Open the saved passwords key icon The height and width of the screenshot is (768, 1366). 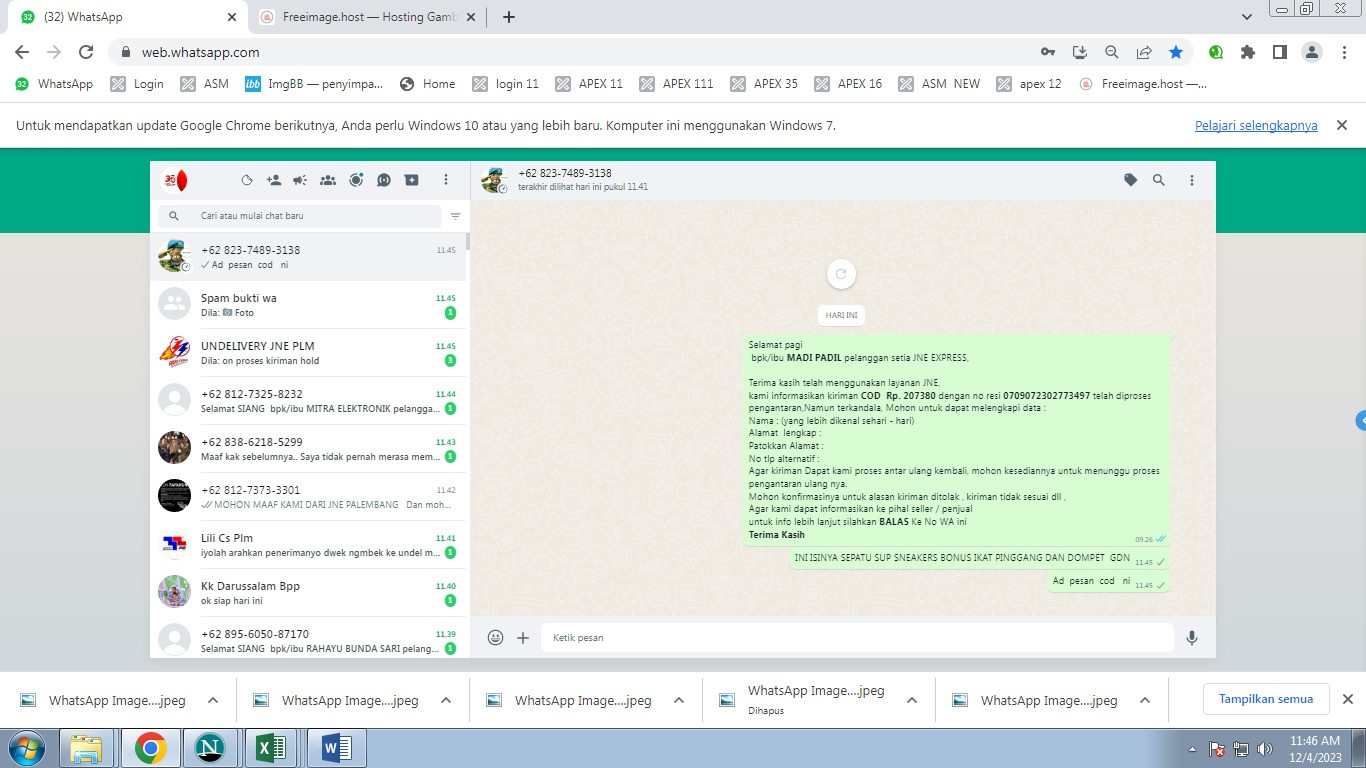(1047, 52)
